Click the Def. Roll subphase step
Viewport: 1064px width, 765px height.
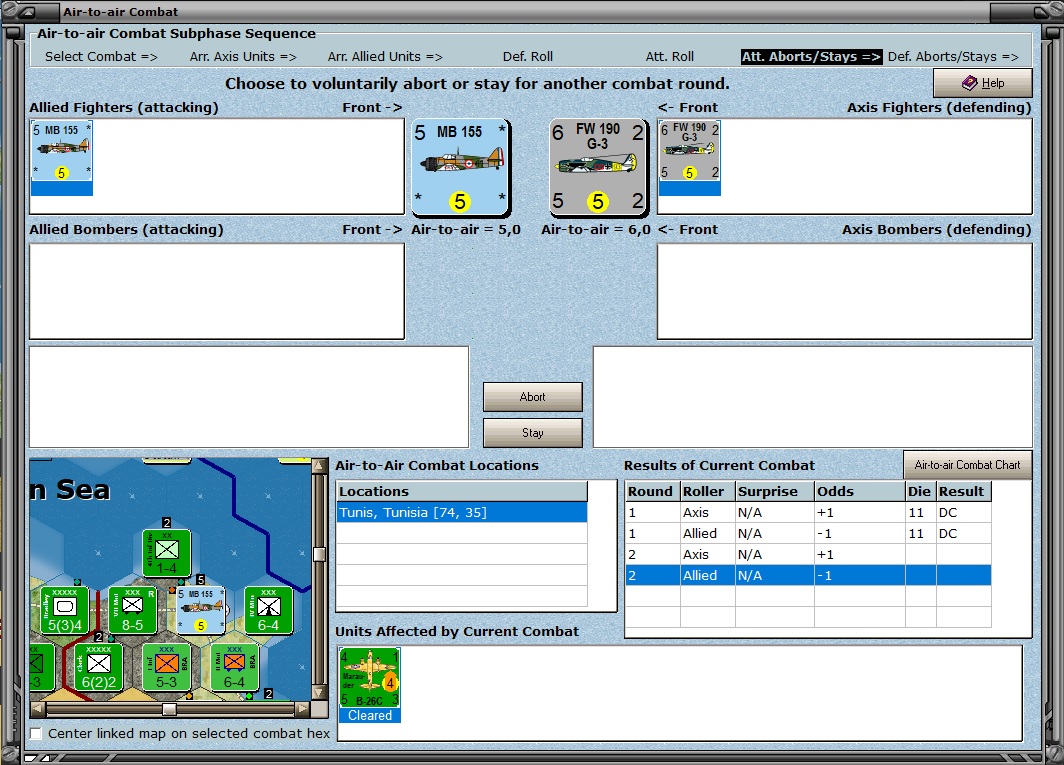click(528, 57)
